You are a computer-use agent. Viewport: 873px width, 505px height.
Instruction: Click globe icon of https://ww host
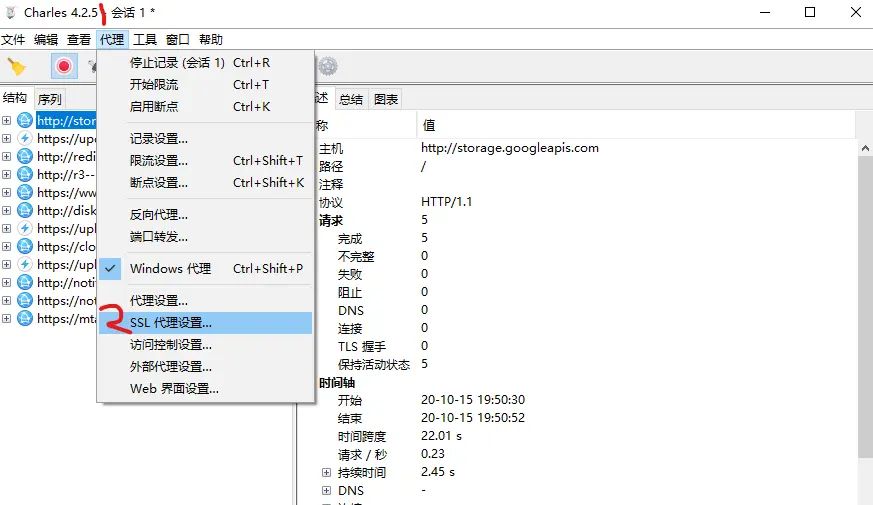coord(25,192)
